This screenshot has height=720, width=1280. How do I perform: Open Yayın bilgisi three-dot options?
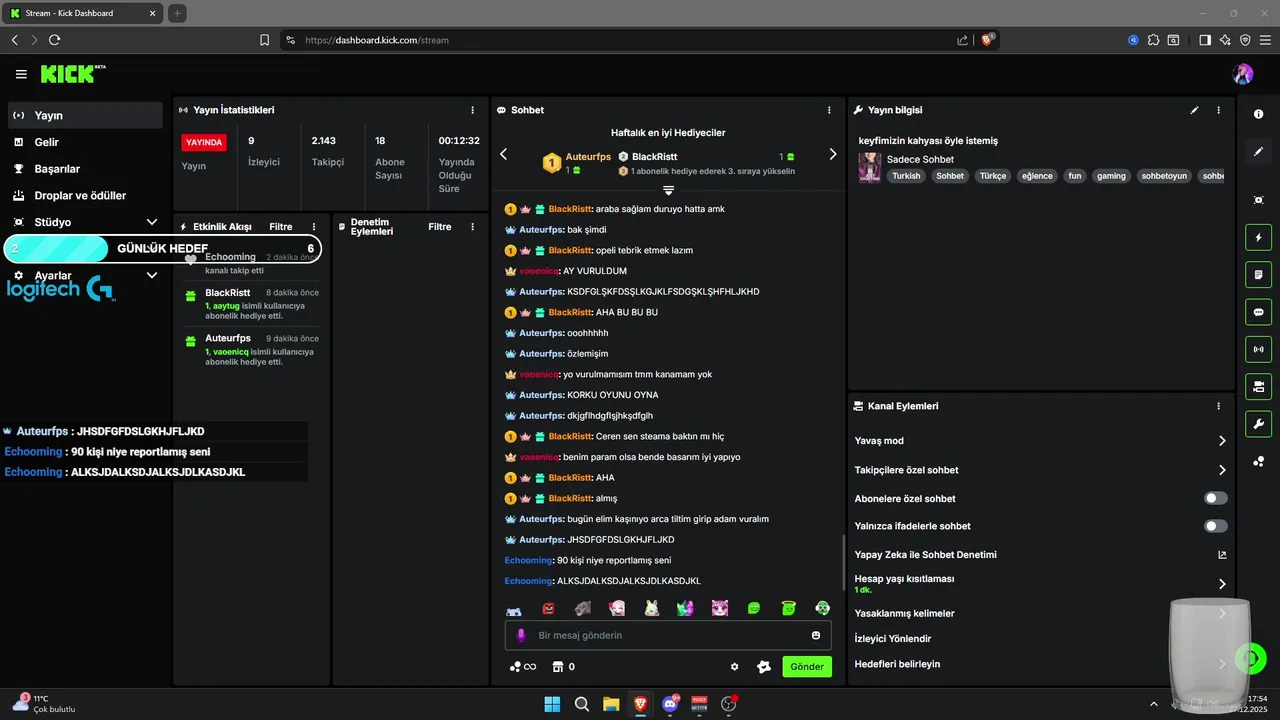point(1218,110)
